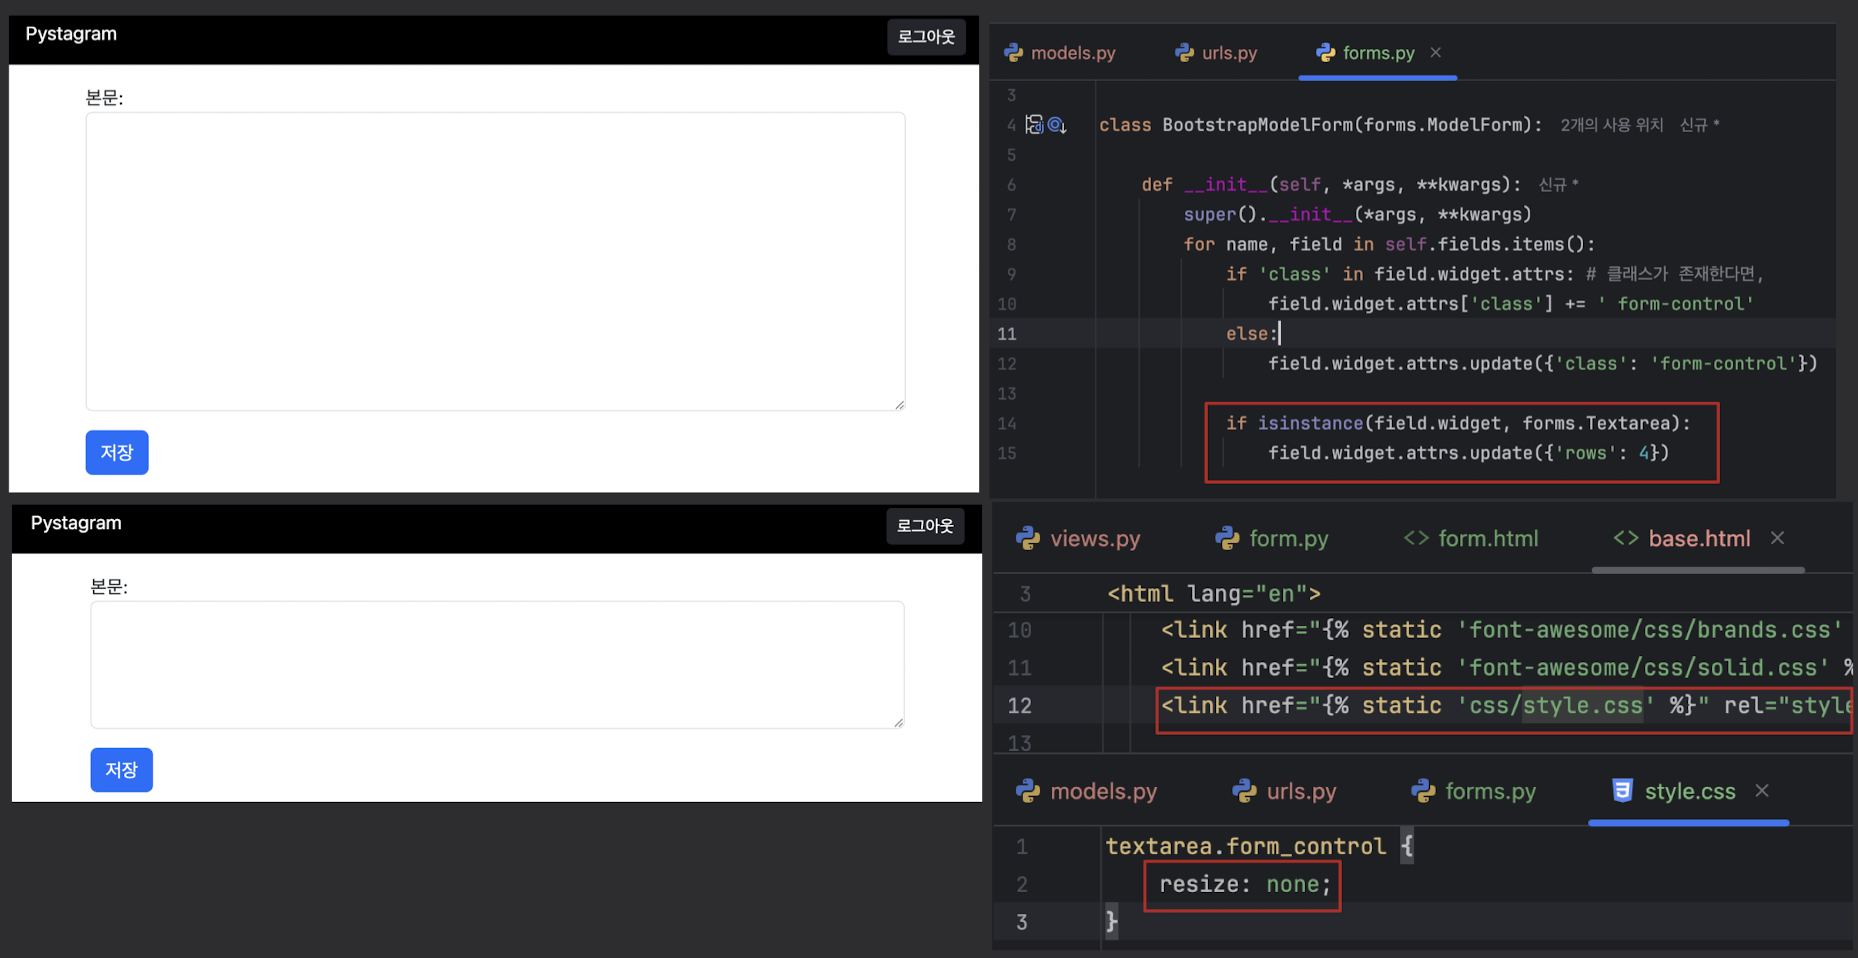Click the first gutter icon on line 4
The height and width of the screenshot is (958, 1858).
1035,125
